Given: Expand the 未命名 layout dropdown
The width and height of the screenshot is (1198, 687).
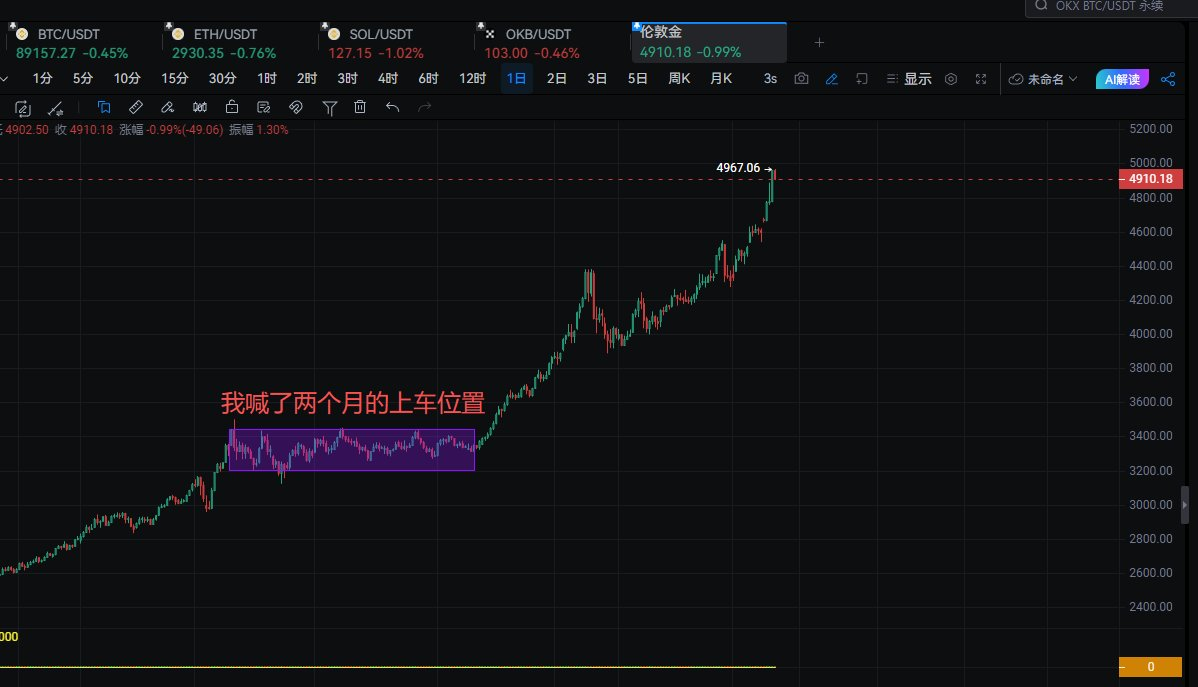Looking at the screenshot, I should click(x=1043, y=79).
